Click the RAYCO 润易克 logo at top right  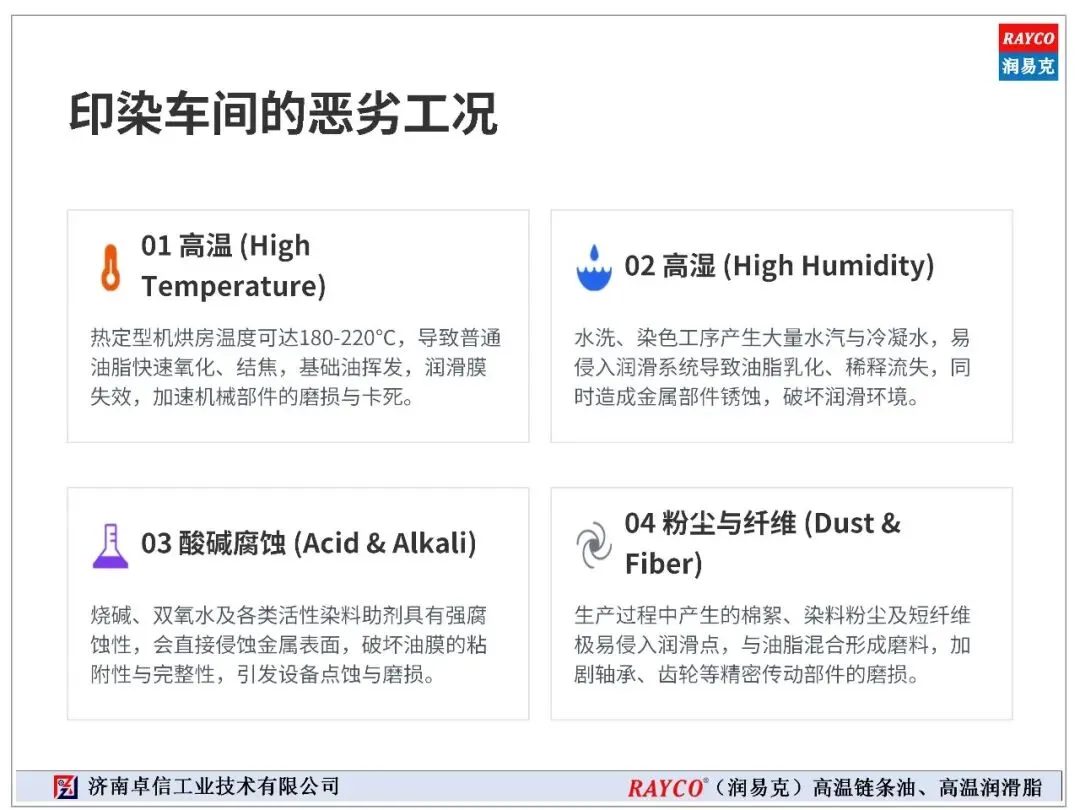coord(1028,52)
